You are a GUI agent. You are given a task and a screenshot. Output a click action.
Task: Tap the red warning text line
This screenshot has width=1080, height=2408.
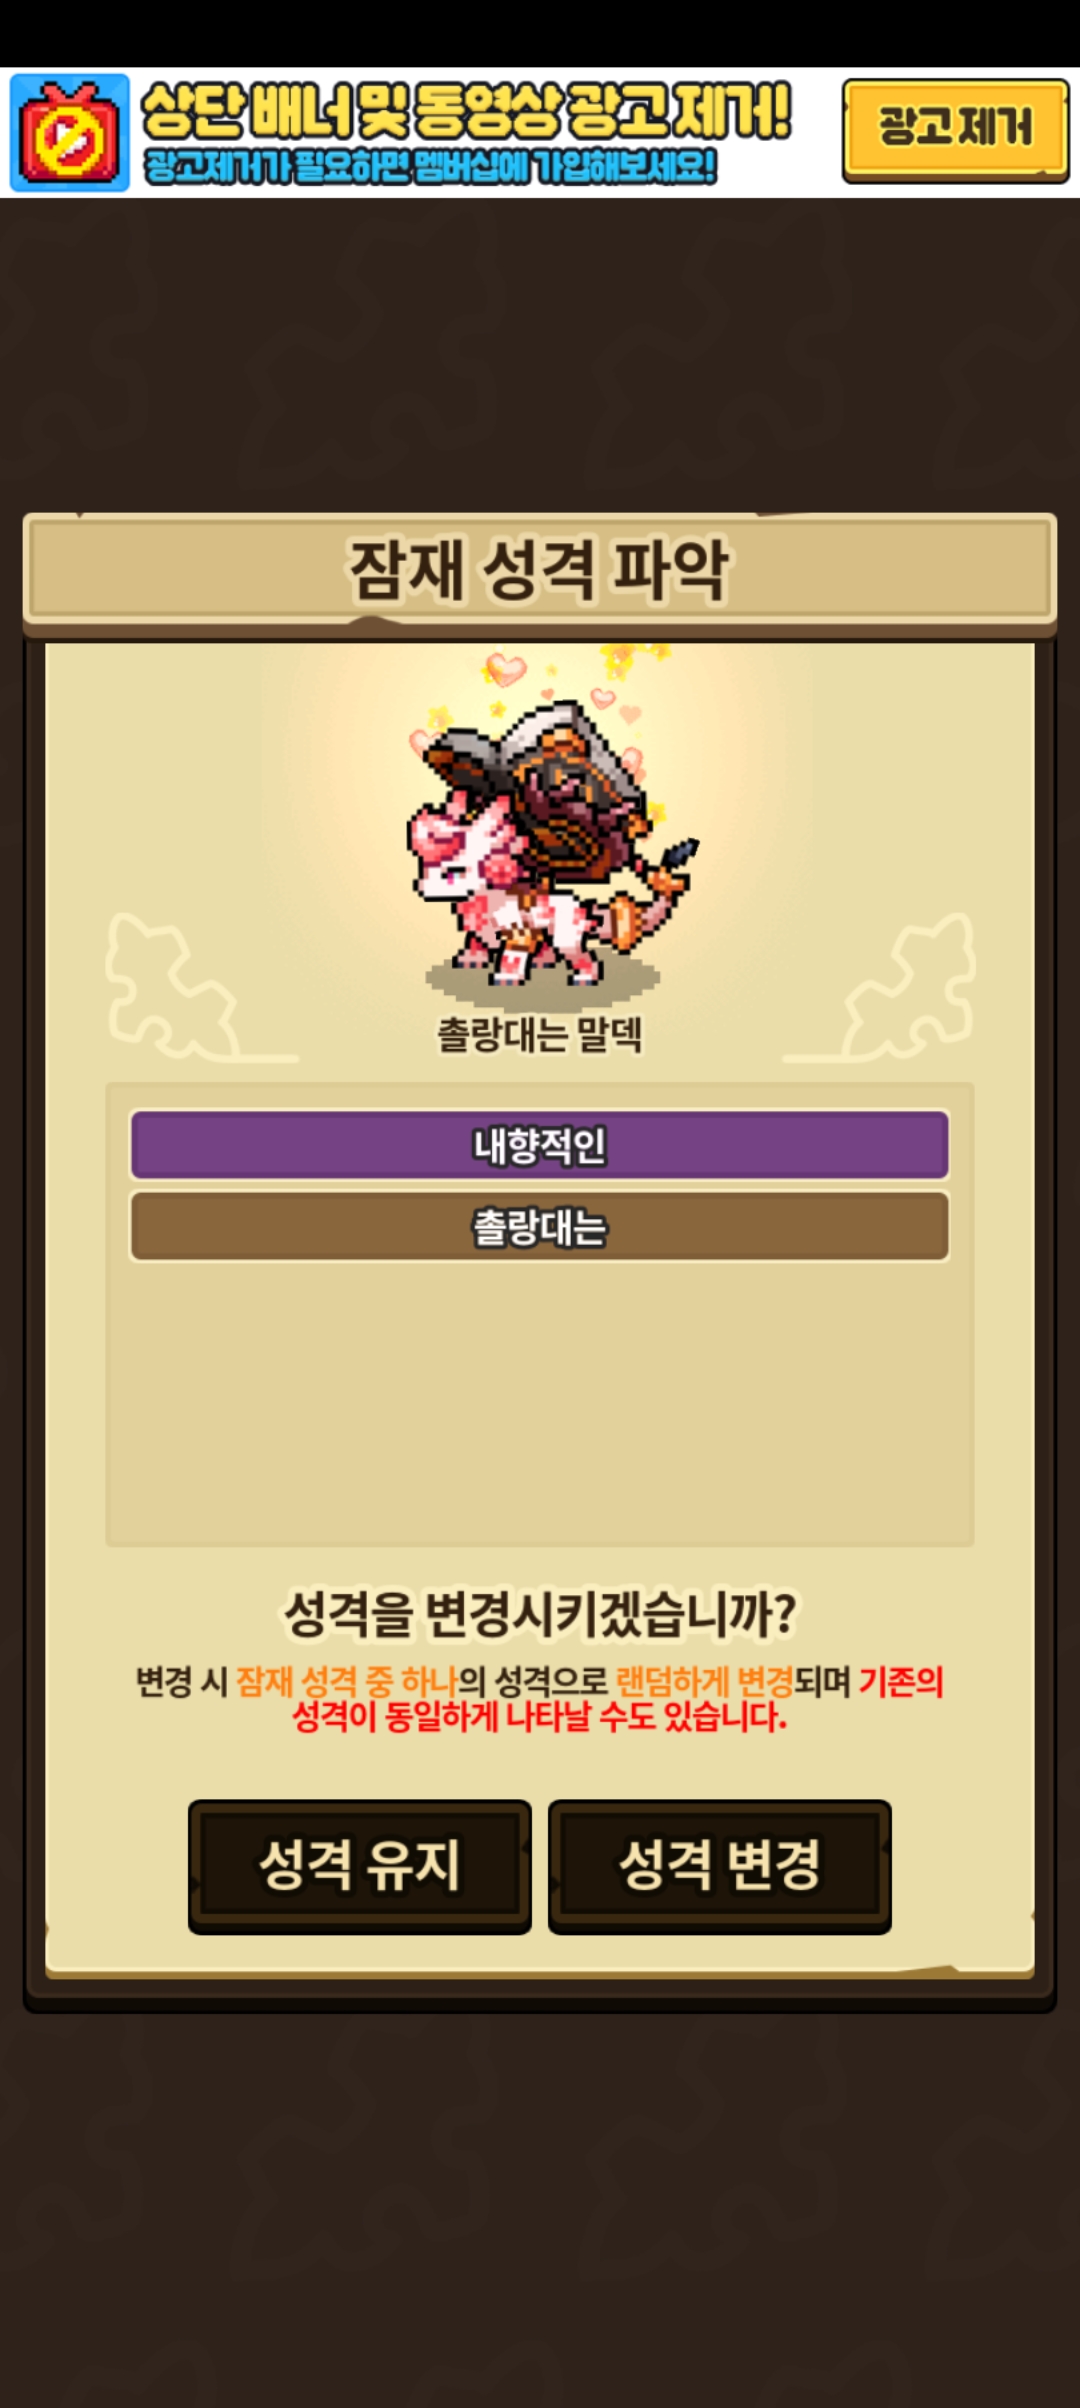tap(540, 1717)
